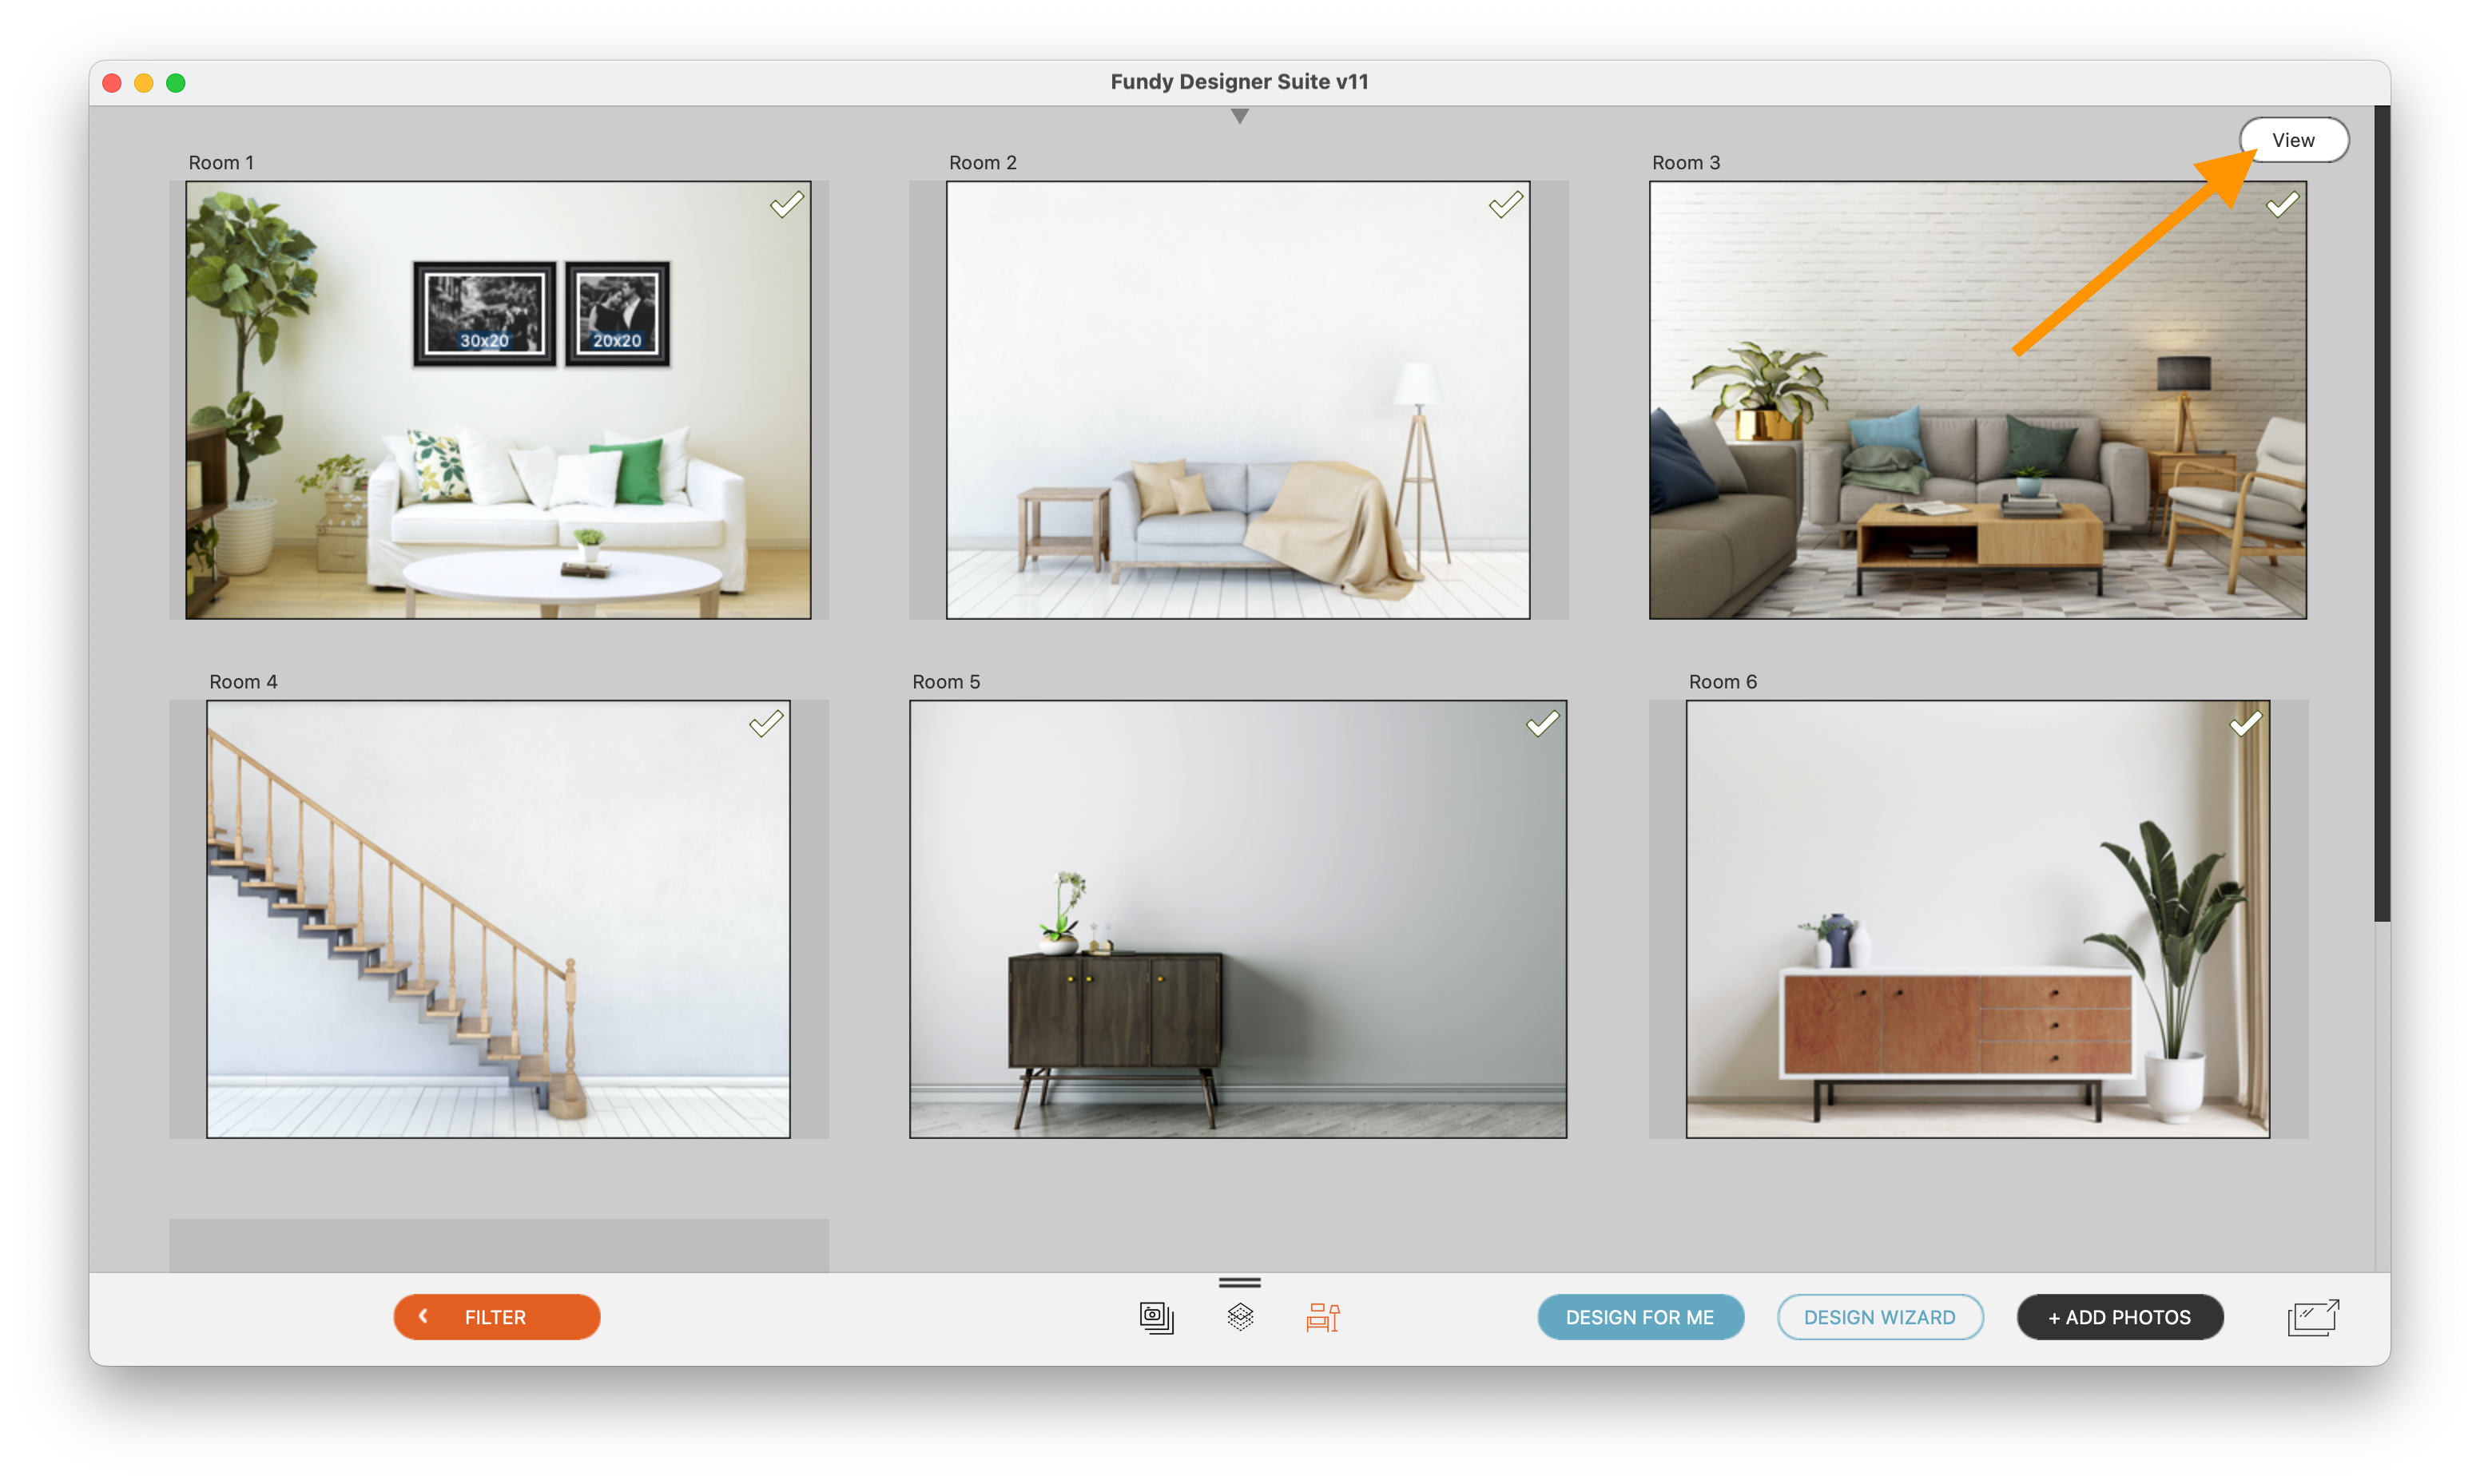Screen dimensions: 2480x1484
Task: Maximize the window with green button
Action: pos(176,83)
